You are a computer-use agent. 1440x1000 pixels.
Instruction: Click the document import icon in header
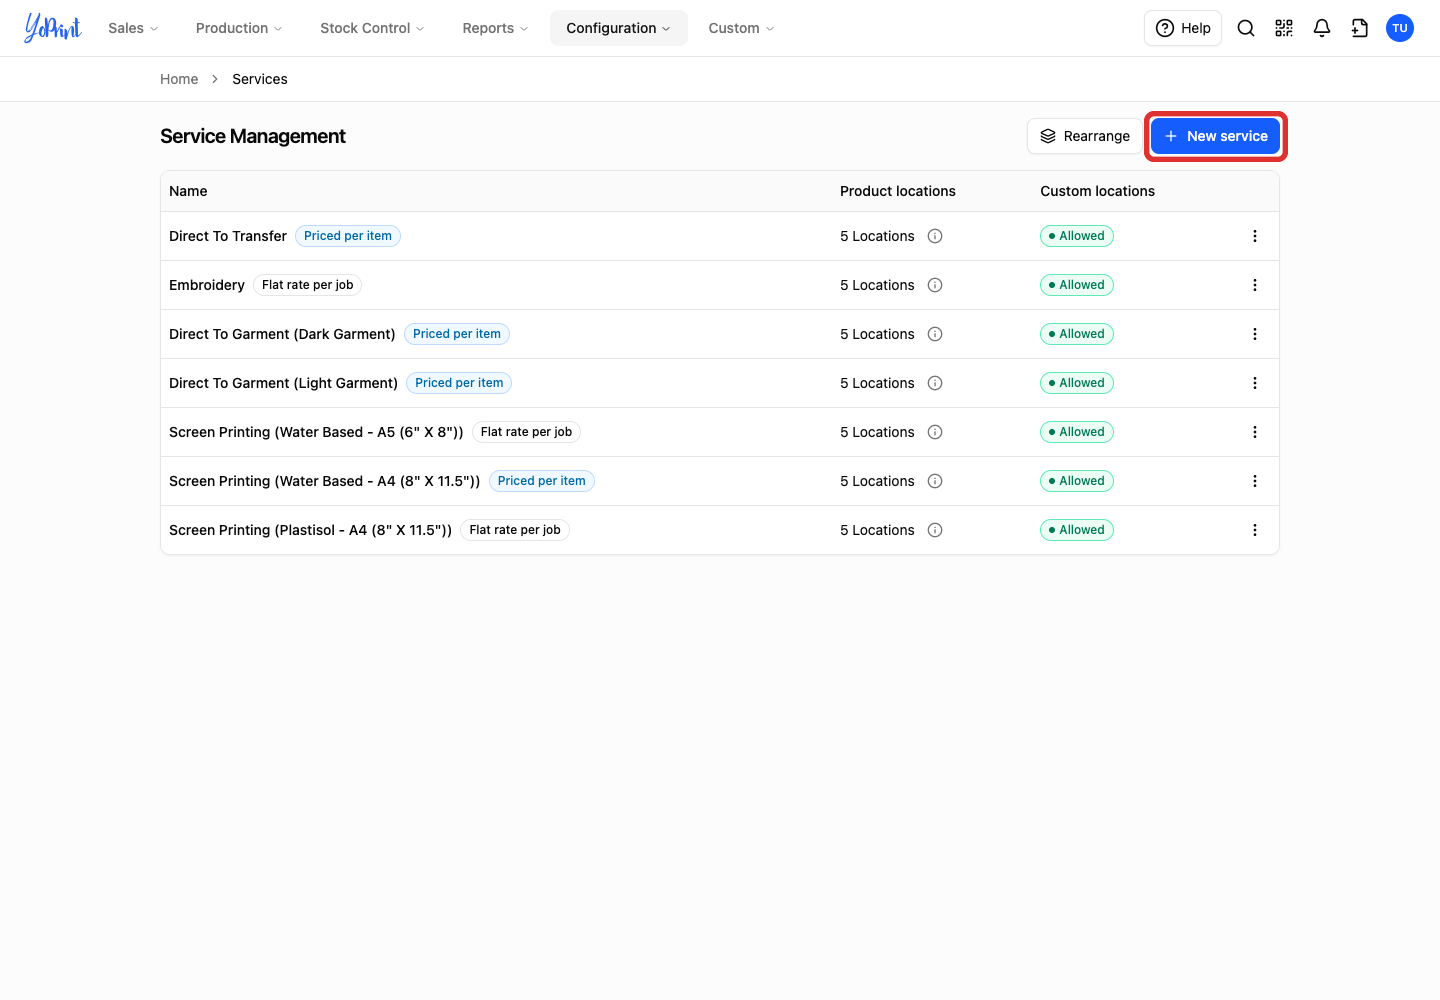(x=1360, y=28)
